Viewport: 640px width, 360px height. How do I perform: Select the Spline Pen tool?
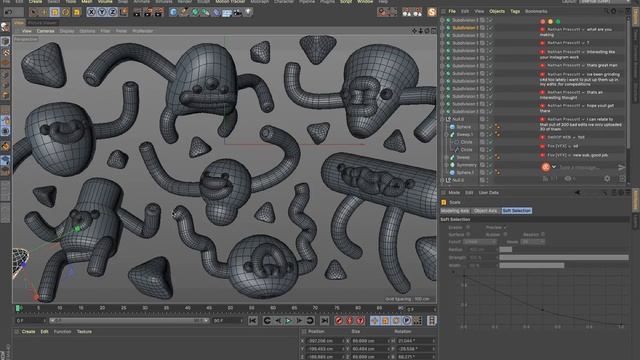tap(184, 12)
